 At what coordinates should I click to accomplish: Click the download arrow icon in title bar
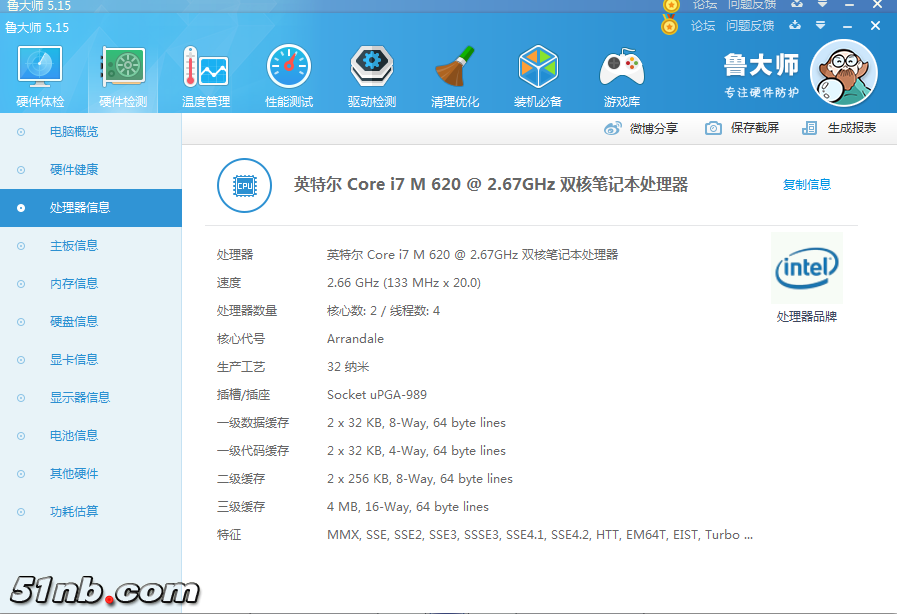[793, 25]
